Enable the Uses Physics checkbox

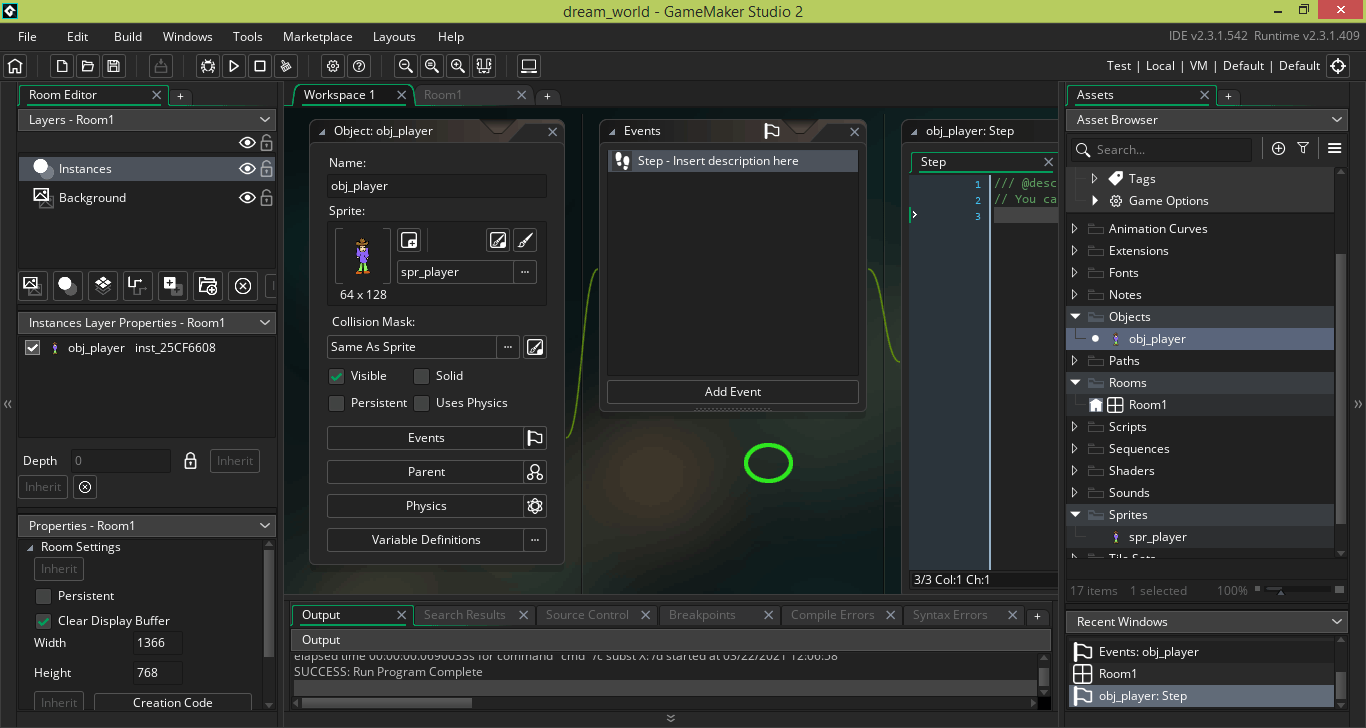422,403
